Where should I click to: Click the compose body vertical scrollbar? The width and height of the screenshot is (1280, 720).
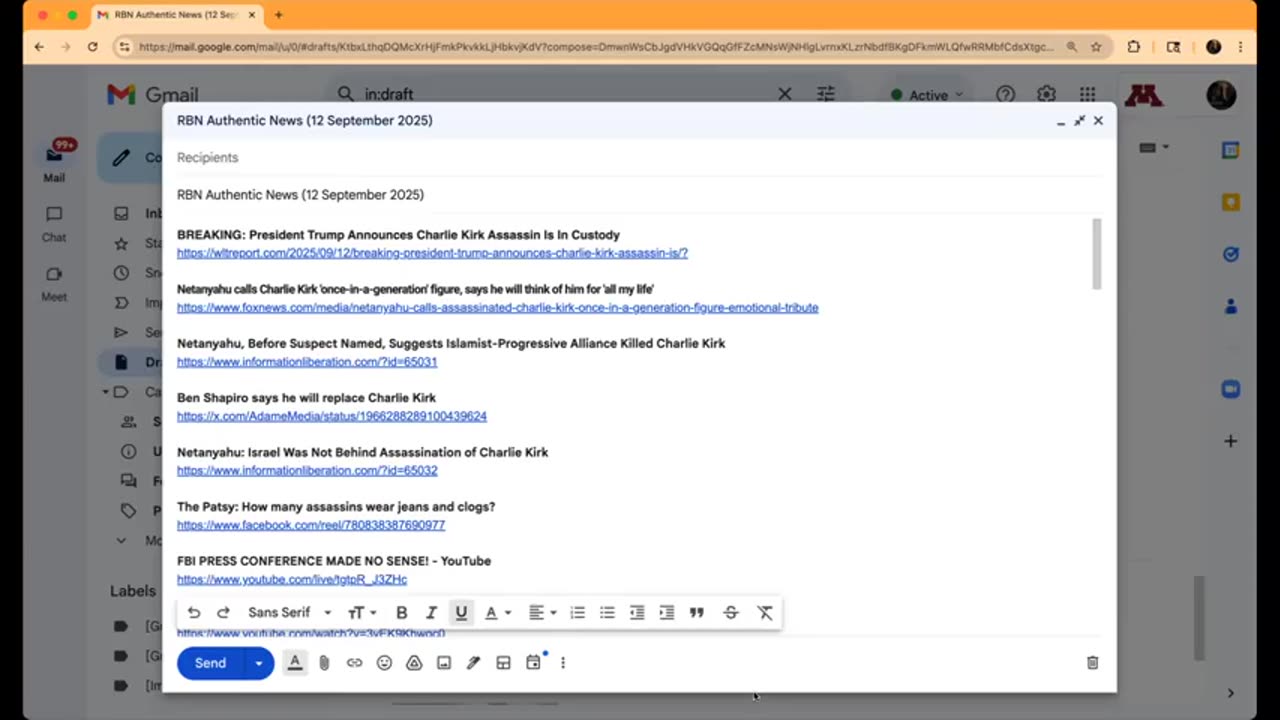pos(1097,254)
